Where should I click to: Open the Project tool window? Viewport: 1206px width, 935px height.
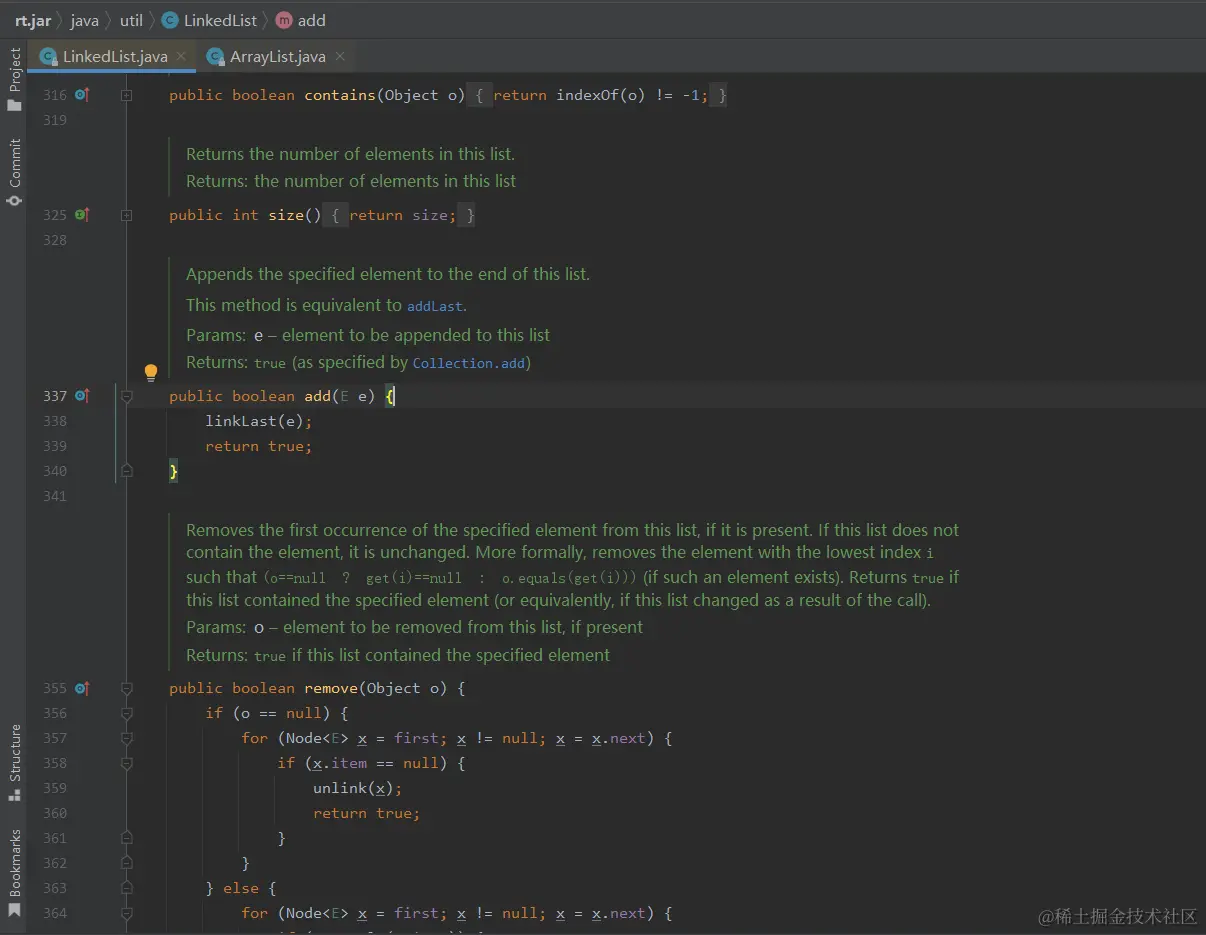pos(14,79)
